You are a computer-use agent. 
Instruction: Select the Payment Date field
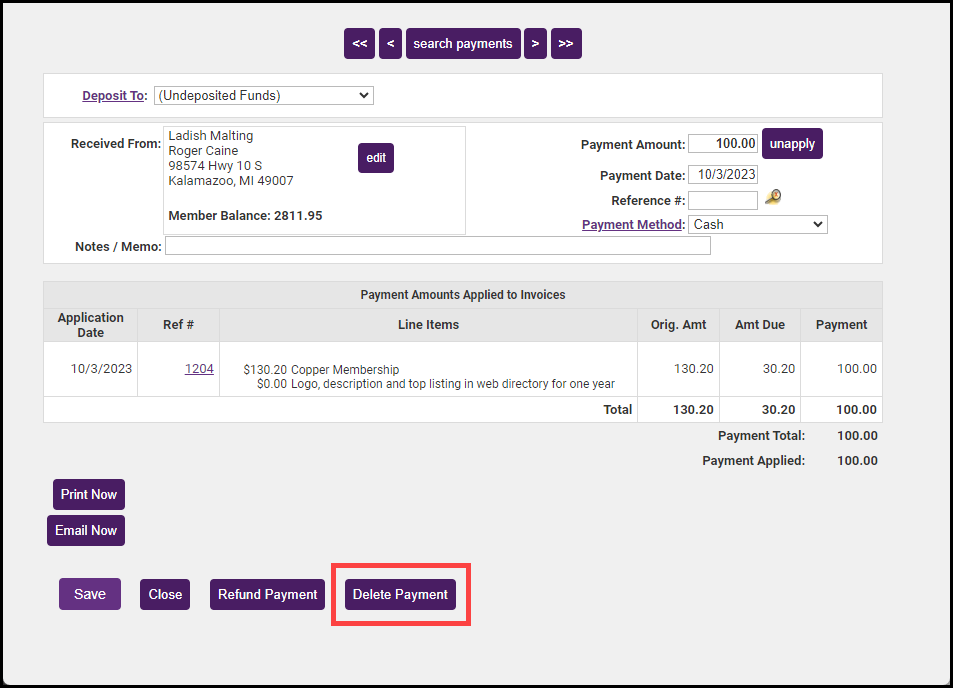pyautogui.click(x=722, y=174)
